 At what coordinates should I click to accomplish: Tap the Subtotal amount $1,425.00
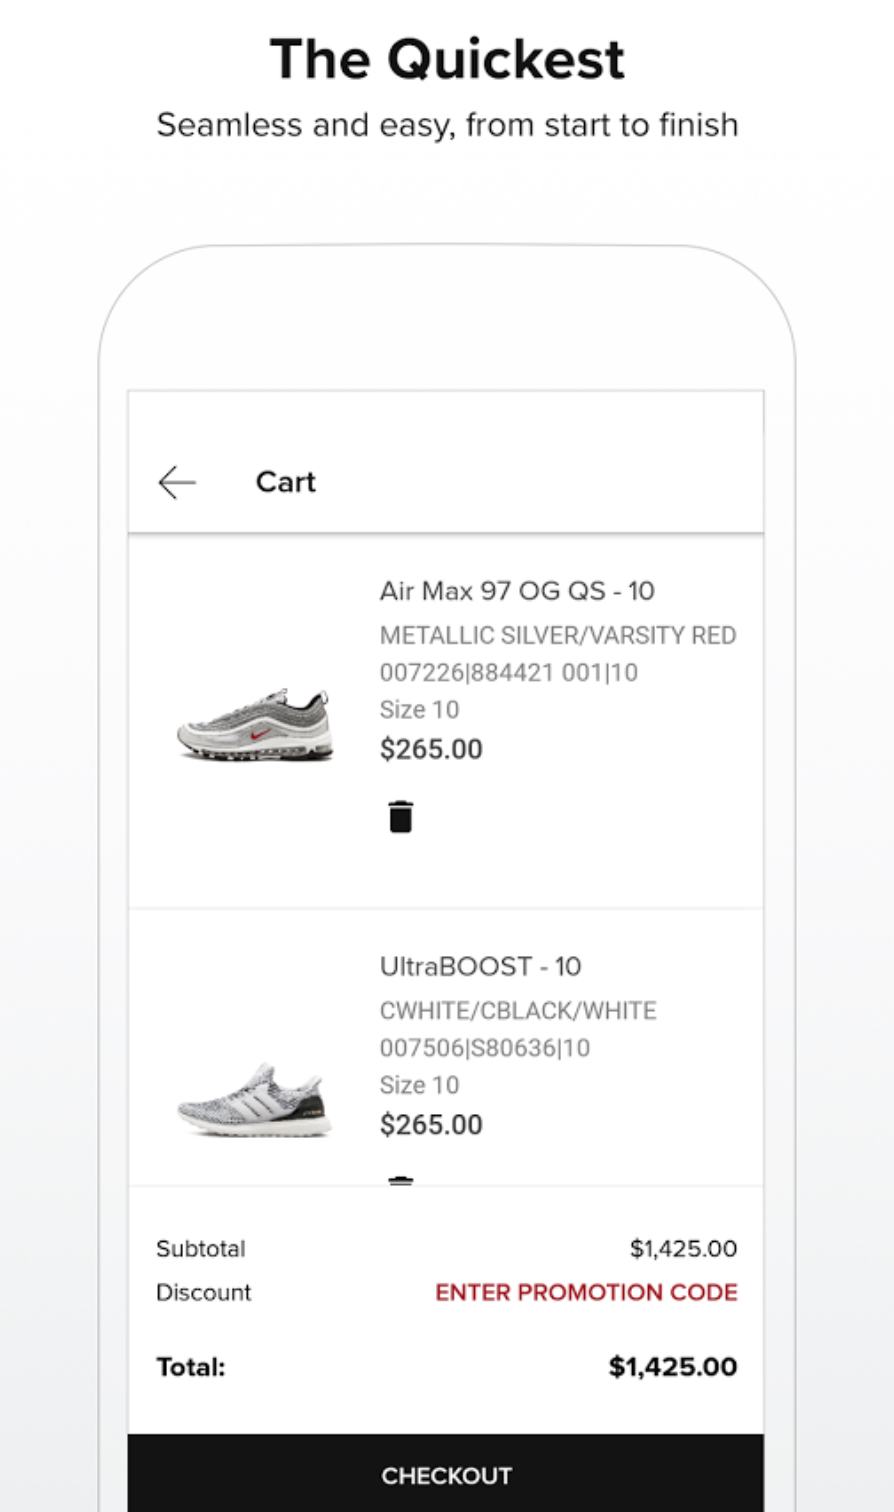[x=683, y=1249]
